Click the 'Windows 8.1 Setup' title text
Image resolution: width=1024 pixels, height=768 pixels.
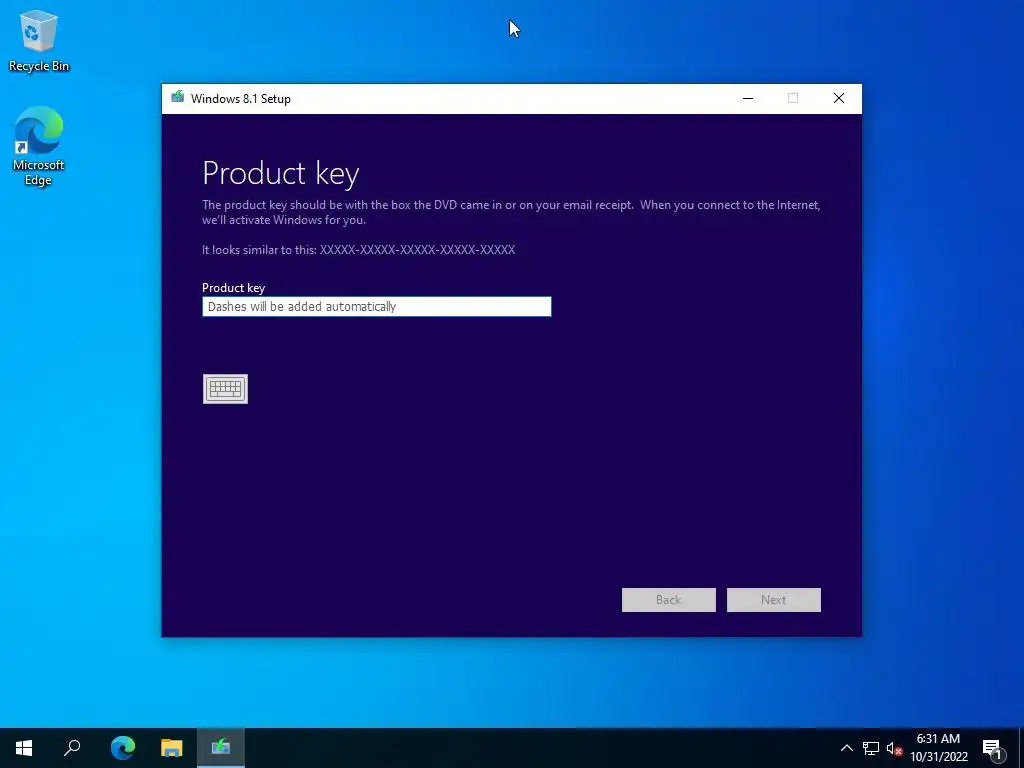click(x=241, y=99)
